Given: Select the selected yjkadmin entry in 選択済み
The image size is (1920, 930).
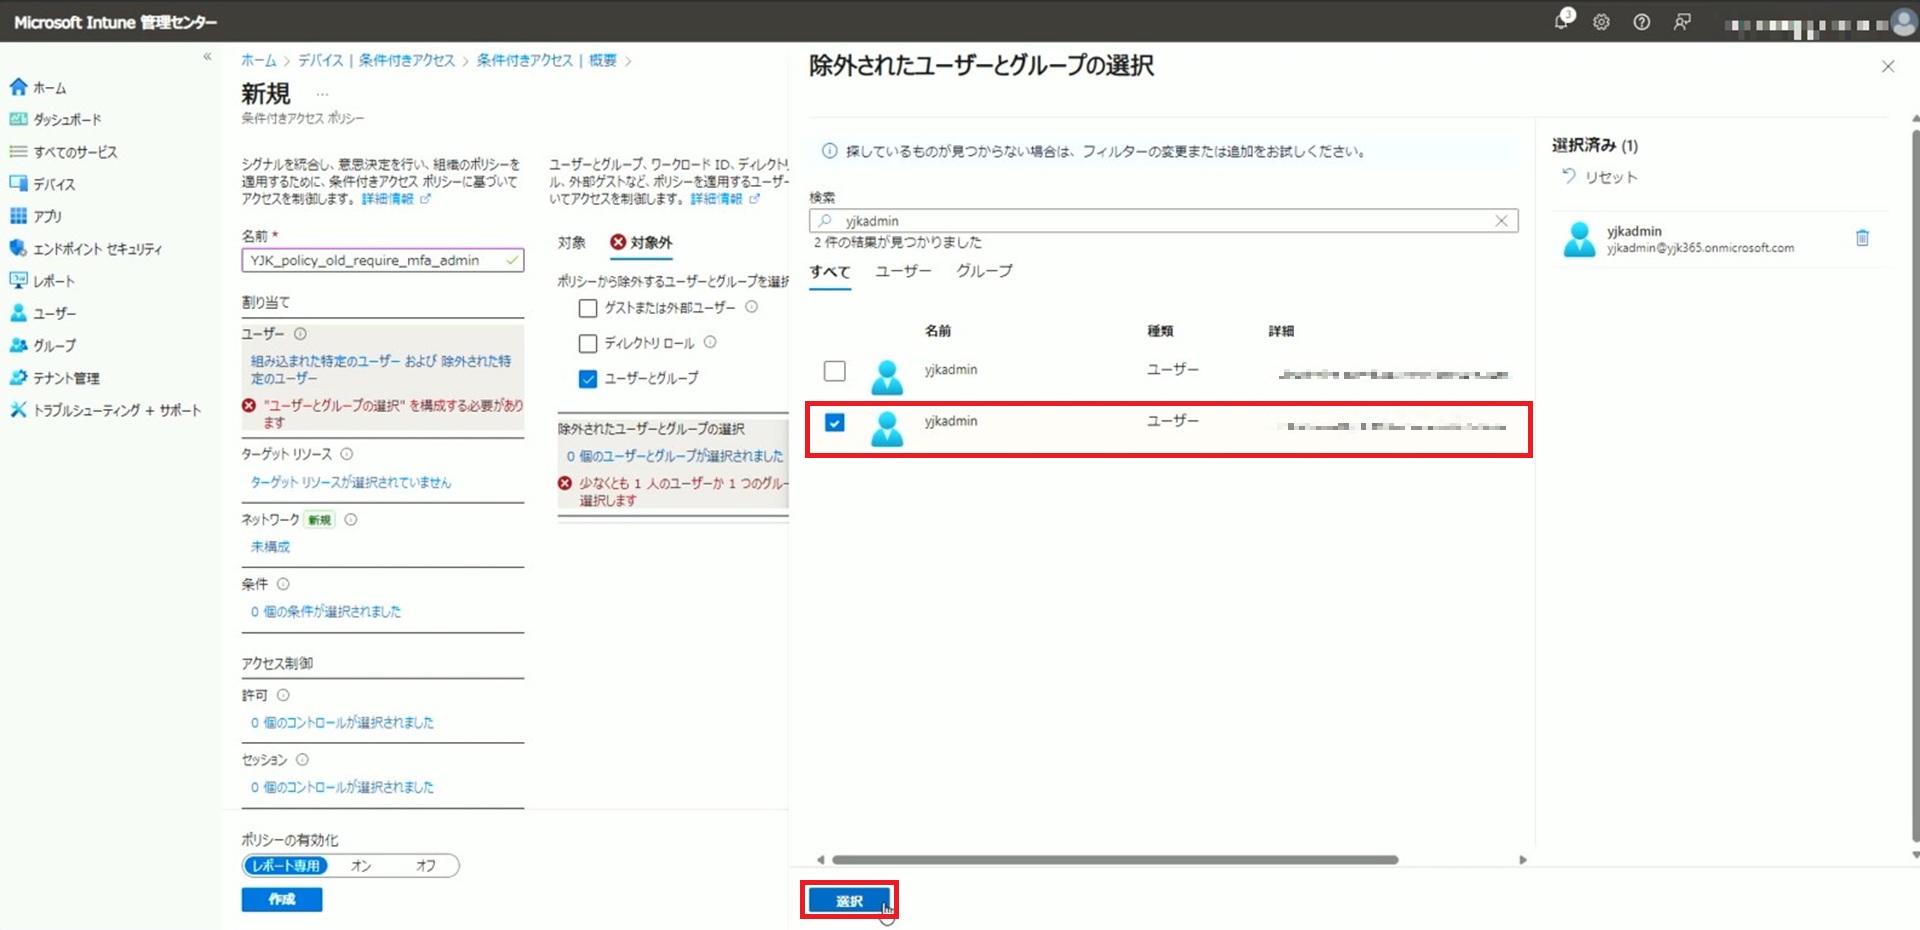Looking at the screenshot, I should (1720, 239).
